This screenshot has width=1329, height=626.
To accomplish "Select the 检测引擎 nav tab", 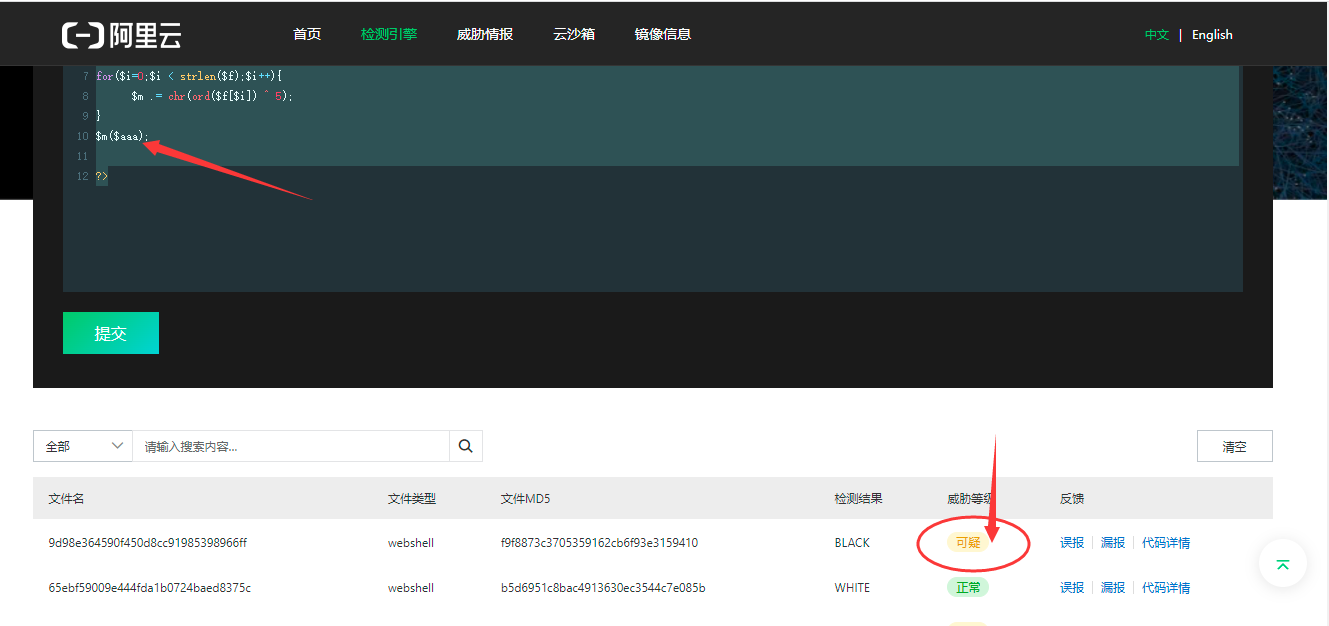I will click(x=389, y=34).
